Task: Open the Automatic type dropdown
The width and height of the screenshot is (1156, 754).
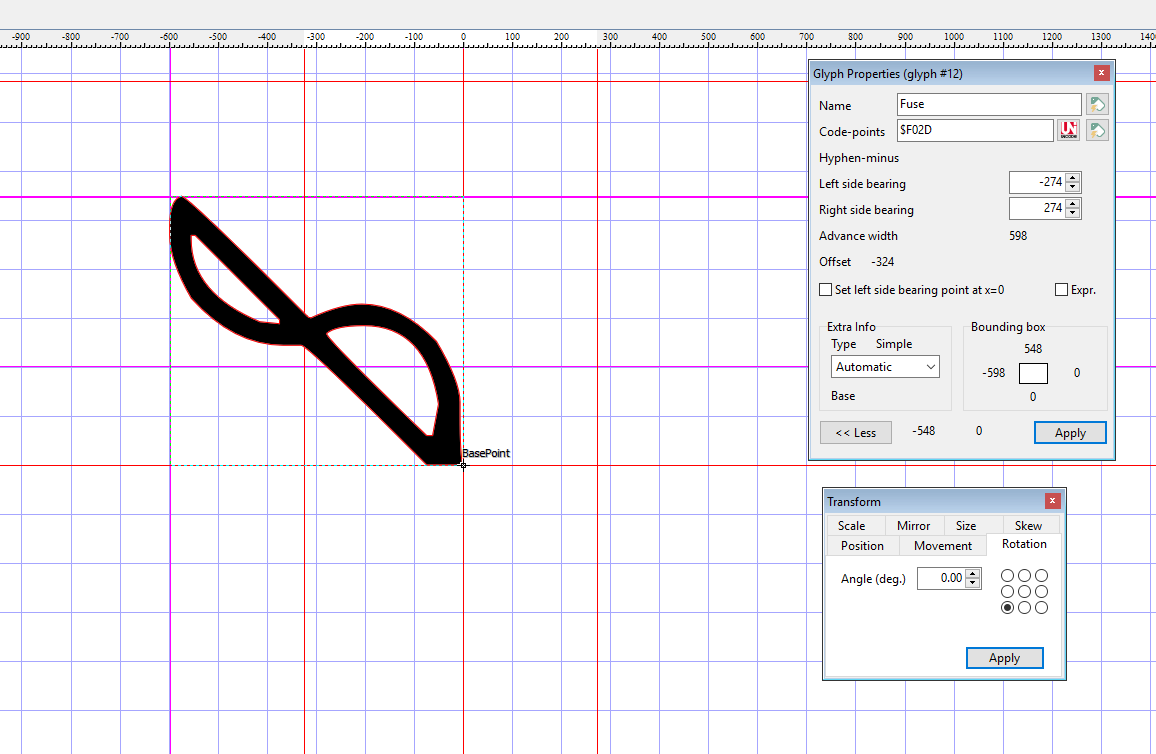Action: pyautogui.click(x=885, y=366)
